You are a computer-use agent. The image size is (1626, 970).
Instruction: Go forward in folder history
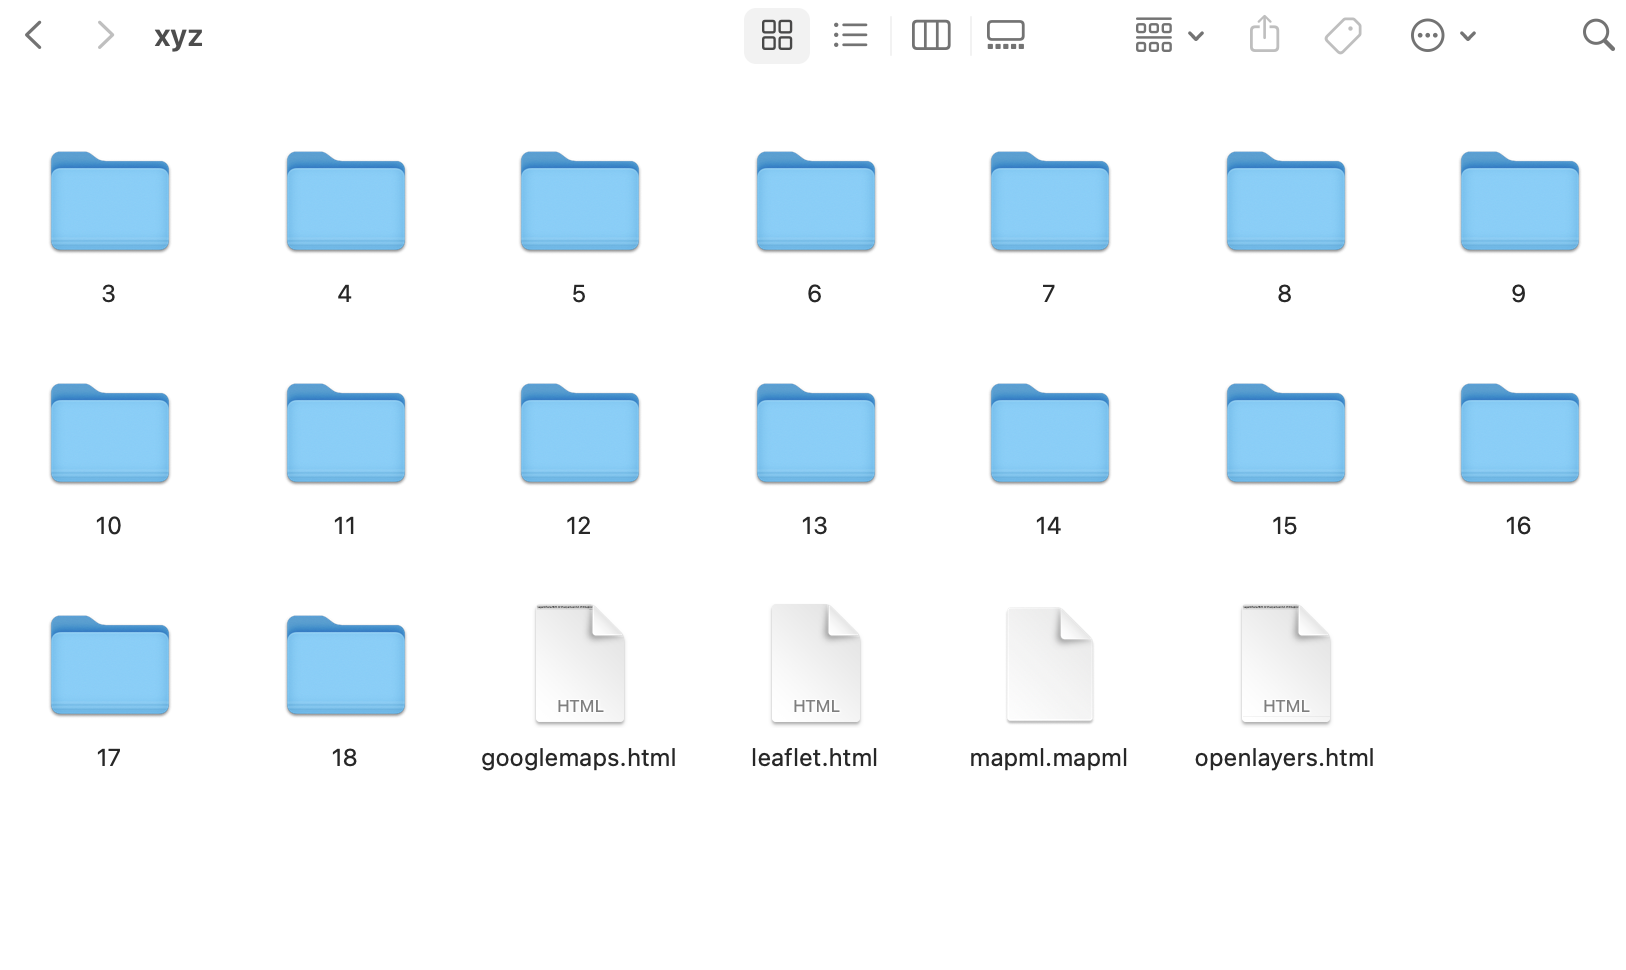(x=105, y=36)
